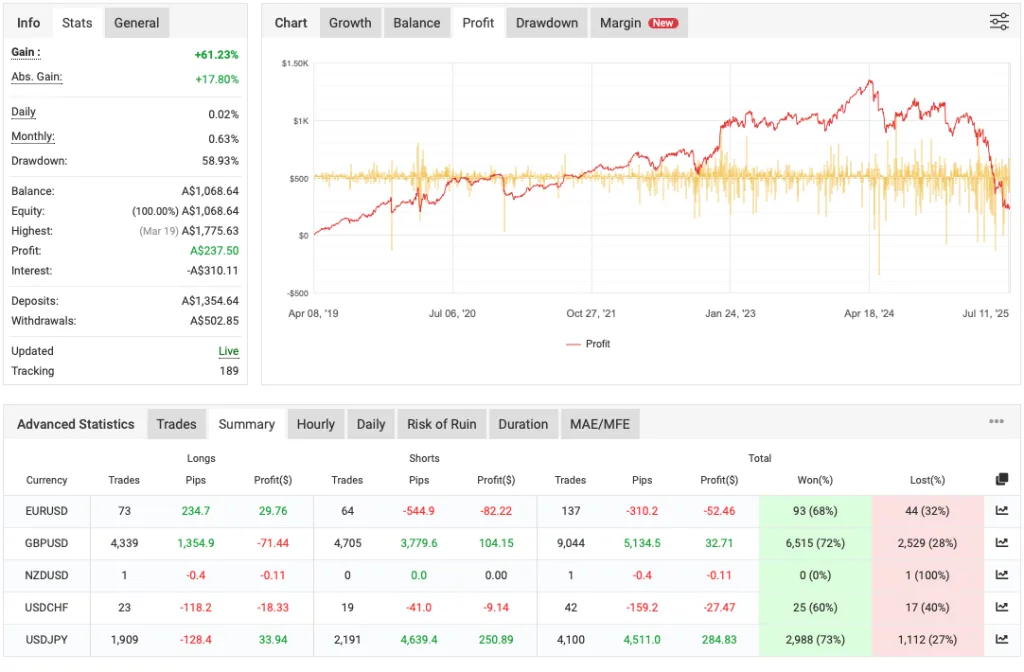Open the chart filter settings icon
This screenshot has height=672, width=1024.
[x=998, y=21]
